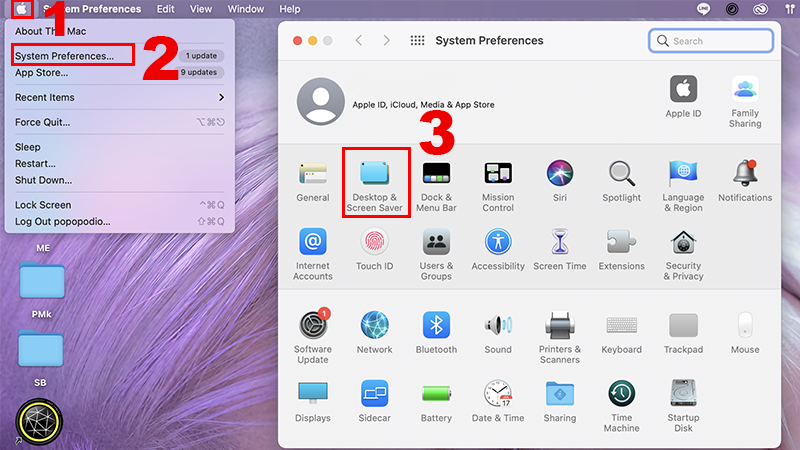This screenshot has height=450, width=800.
Task: Open Bluetooth preferences
Action: pos(436,333)
